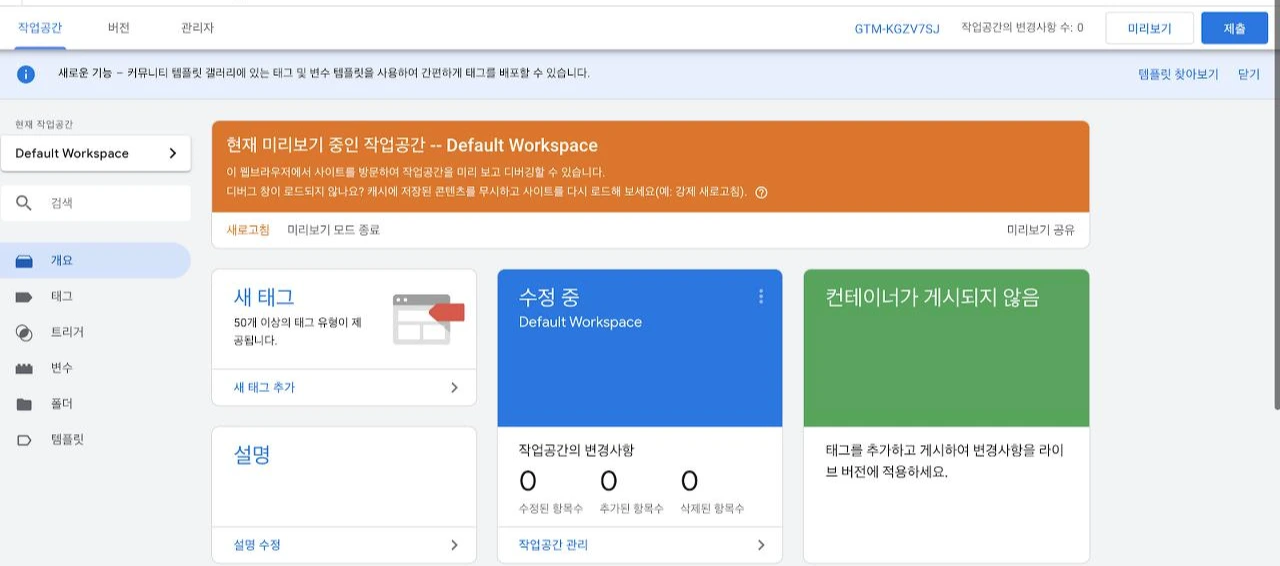
Task: Click the orange banner title about Default Workspace
Action: point(412,145)
